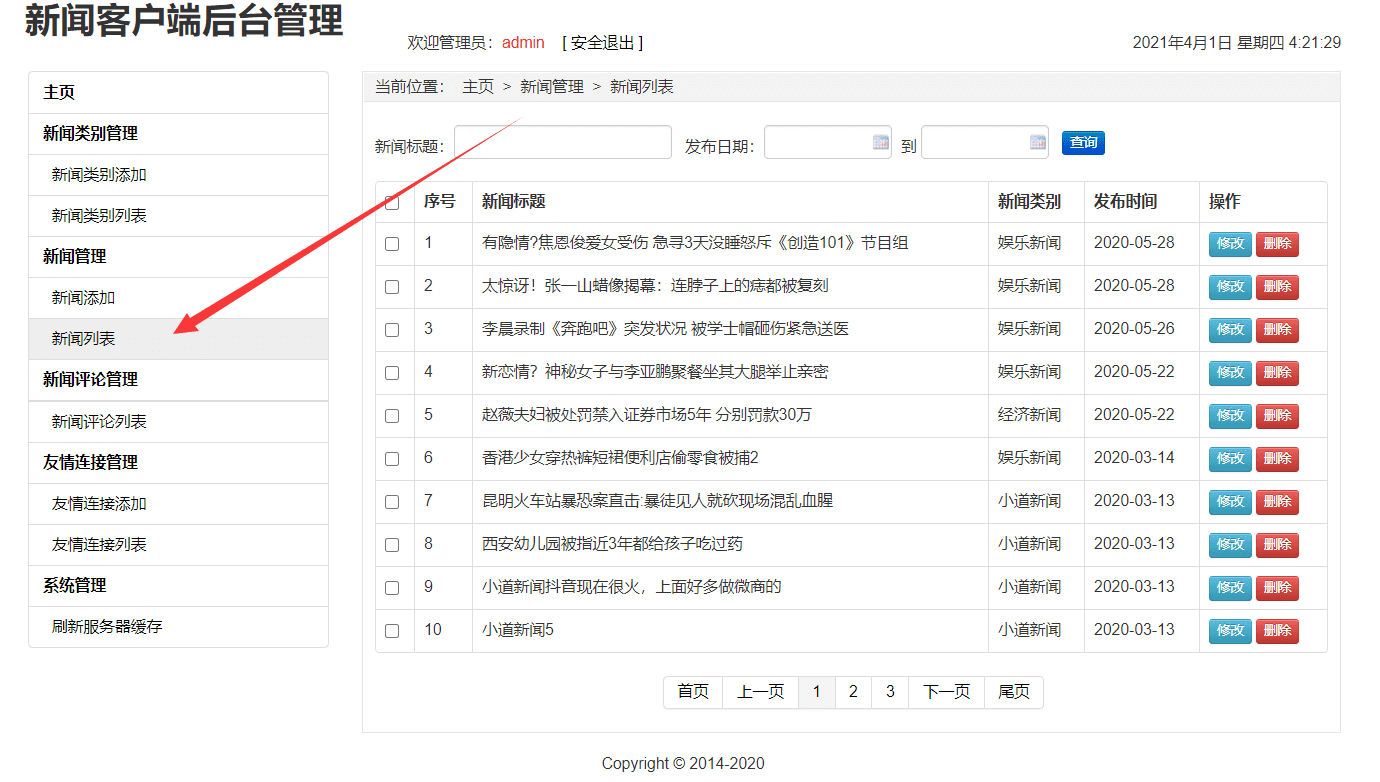This screenshot has width=1380, height=782.
Task: Check the box for news row 10
Action: 392,631
